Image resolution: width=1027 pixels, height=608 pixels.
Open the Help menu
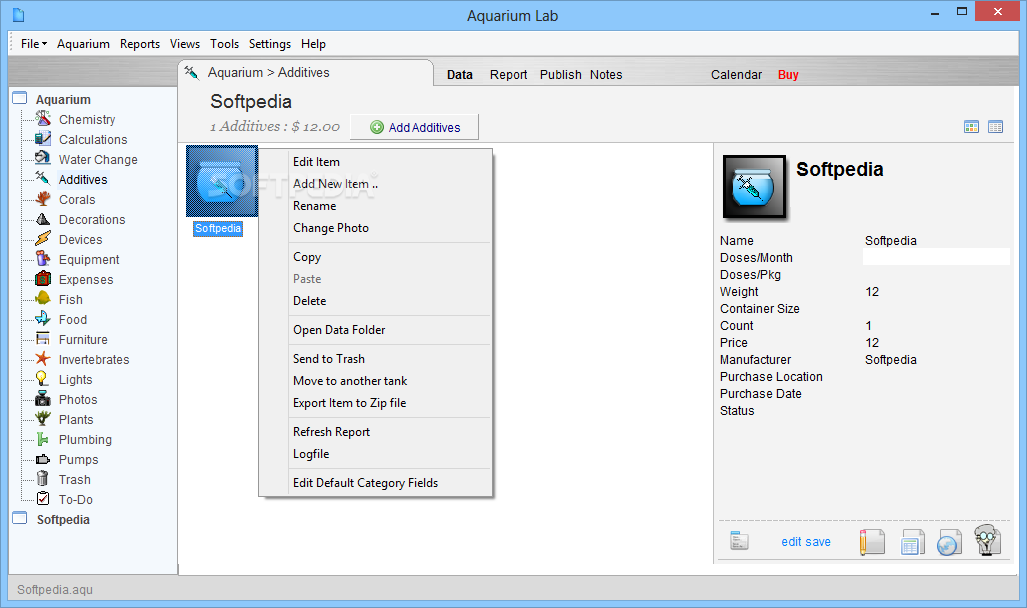point(313,44)
